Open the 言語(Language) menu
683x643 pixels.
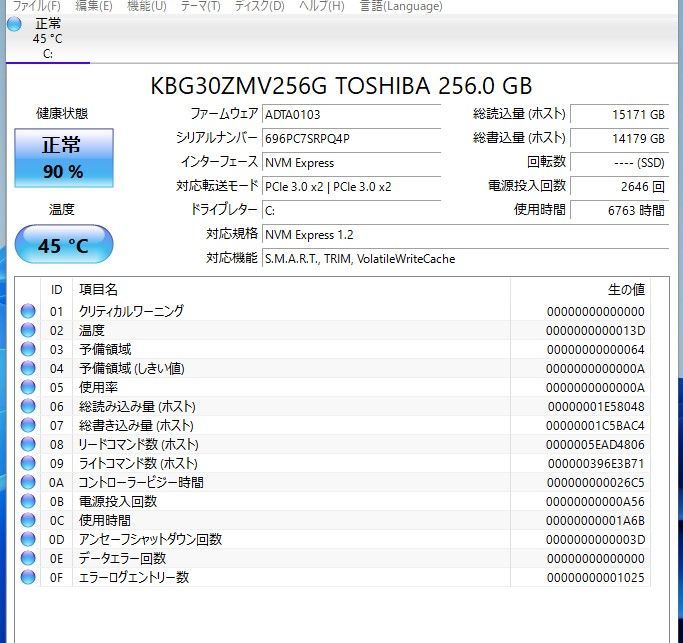(401, 6)
